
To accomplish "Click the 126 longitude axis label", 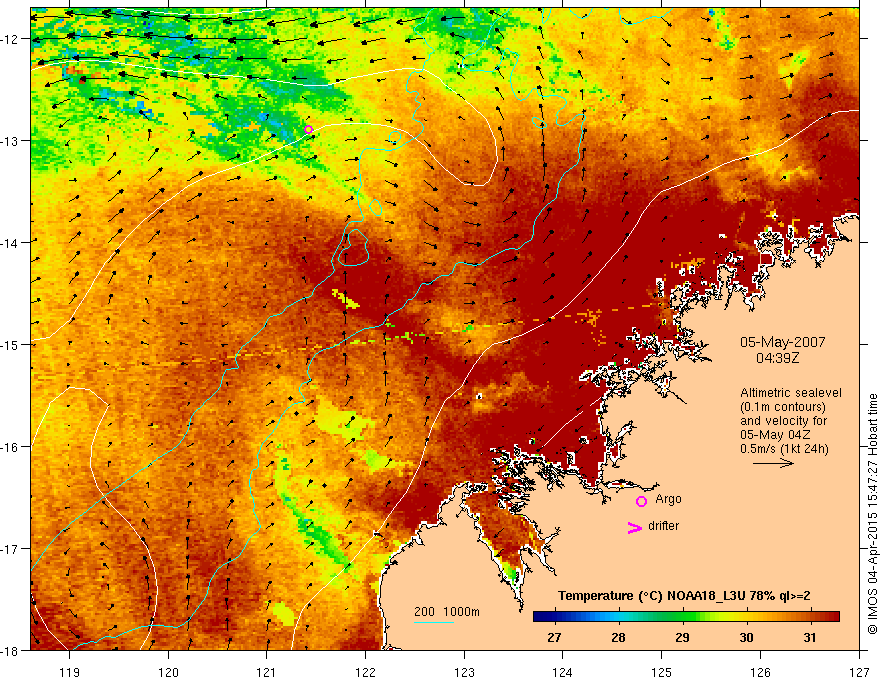I will tap(760, 672).
